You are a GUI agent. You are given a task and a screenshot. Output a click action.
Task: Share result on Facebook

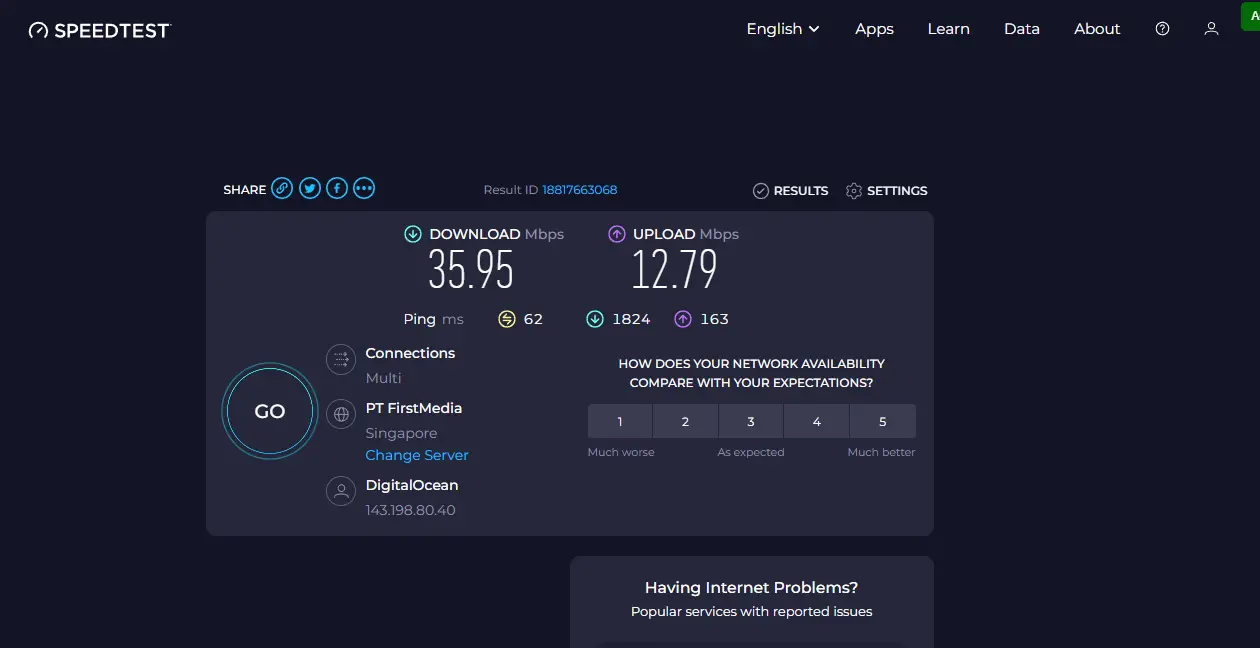[x=337, y=188]
